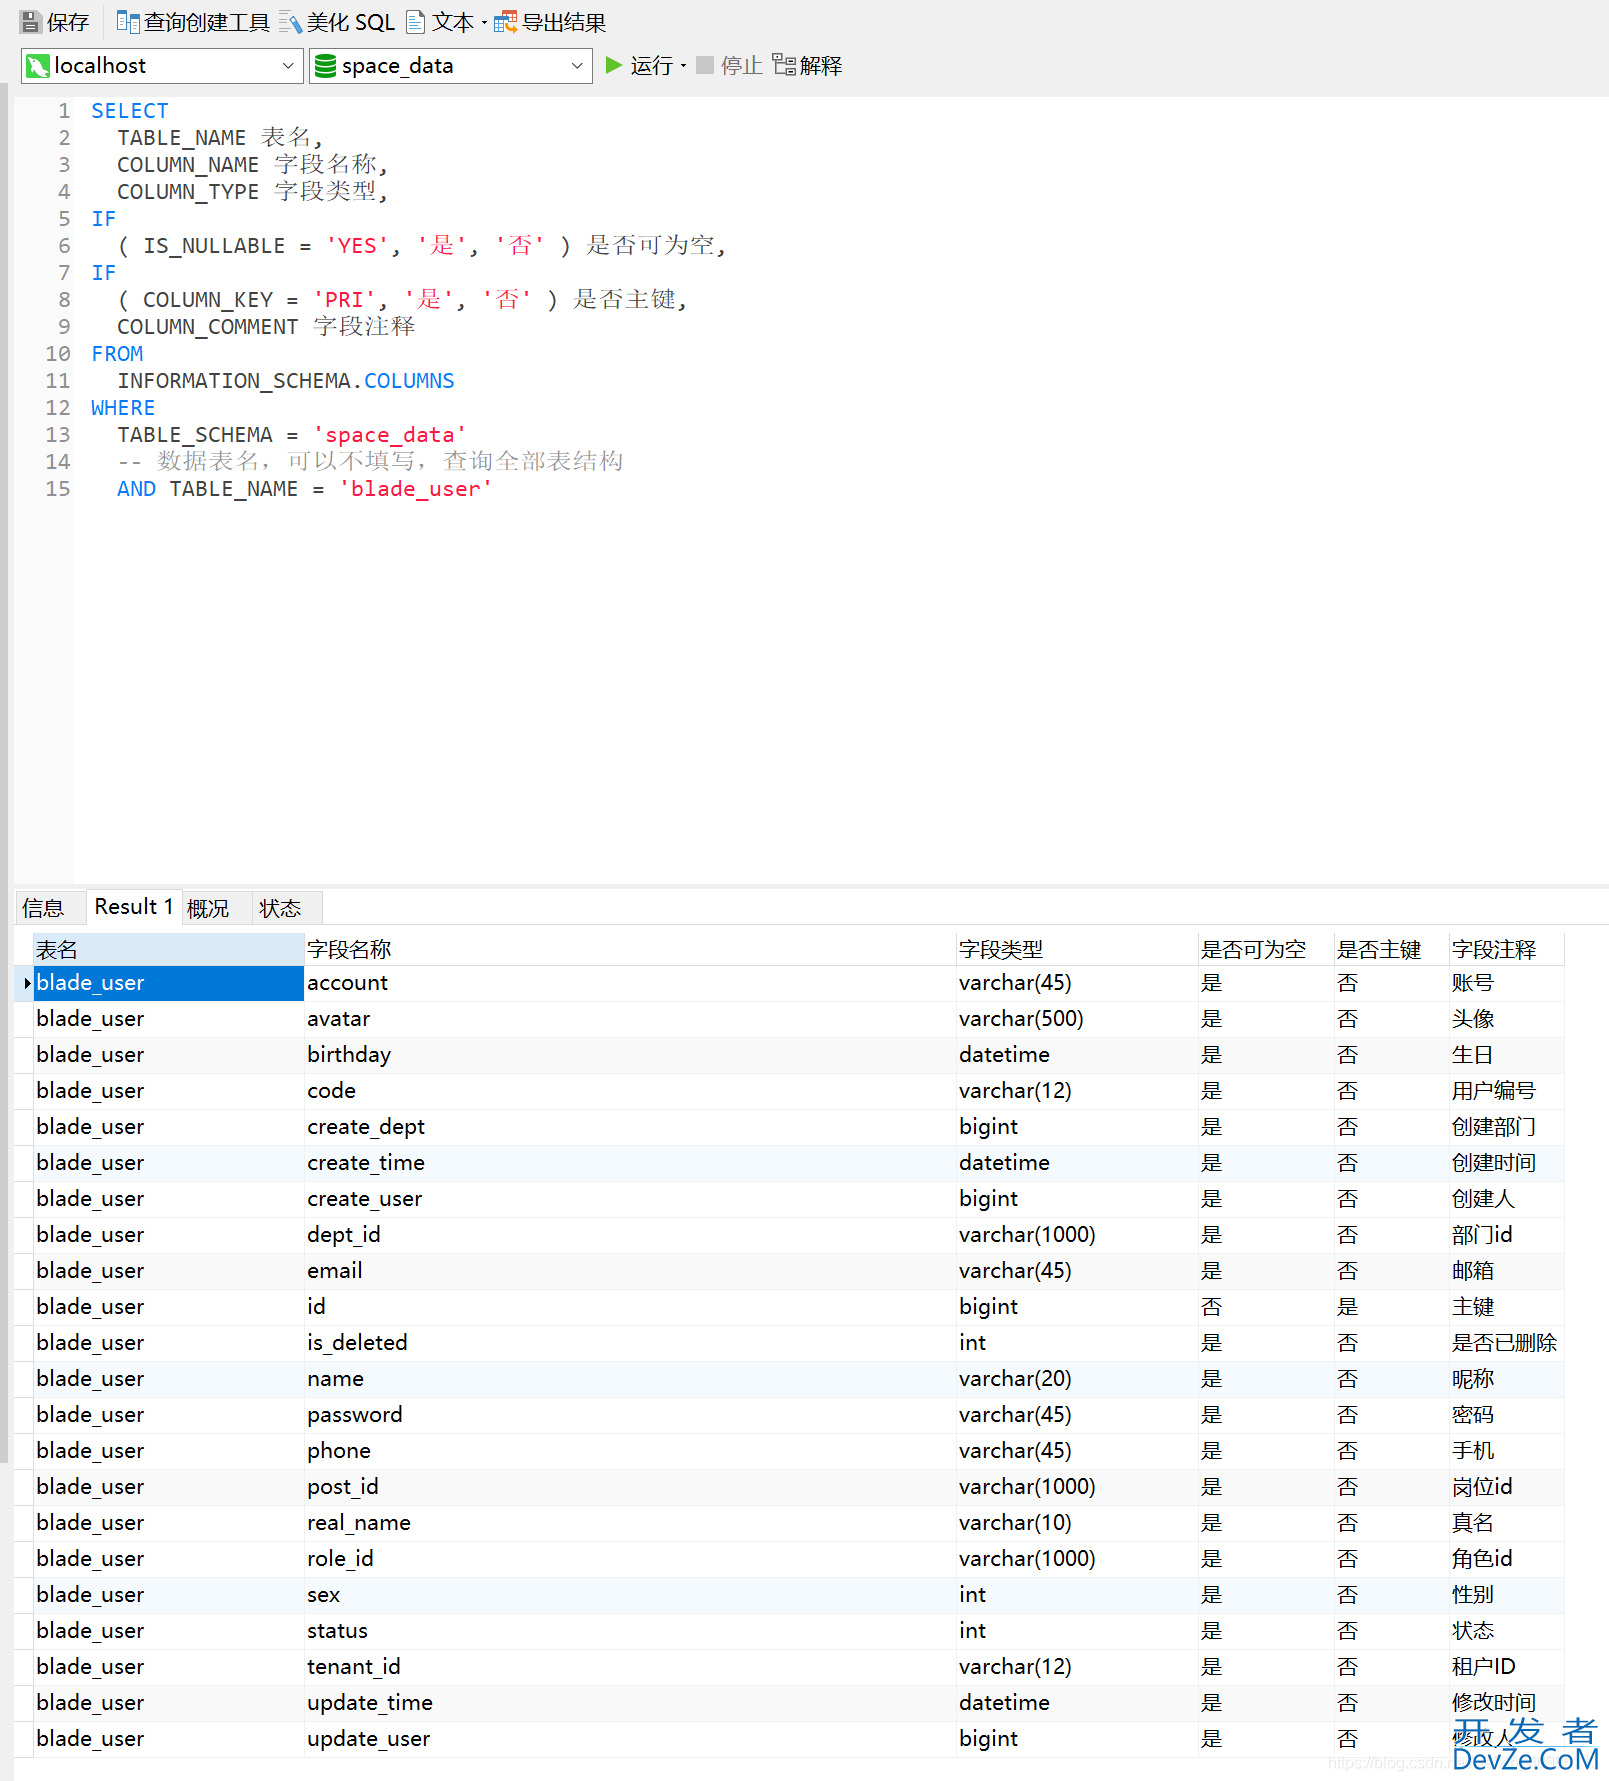The height and width of the screenshot is (1781, 1609).
Task: Open the Text (文本) dropdown arrow
Action: [484, 23]
